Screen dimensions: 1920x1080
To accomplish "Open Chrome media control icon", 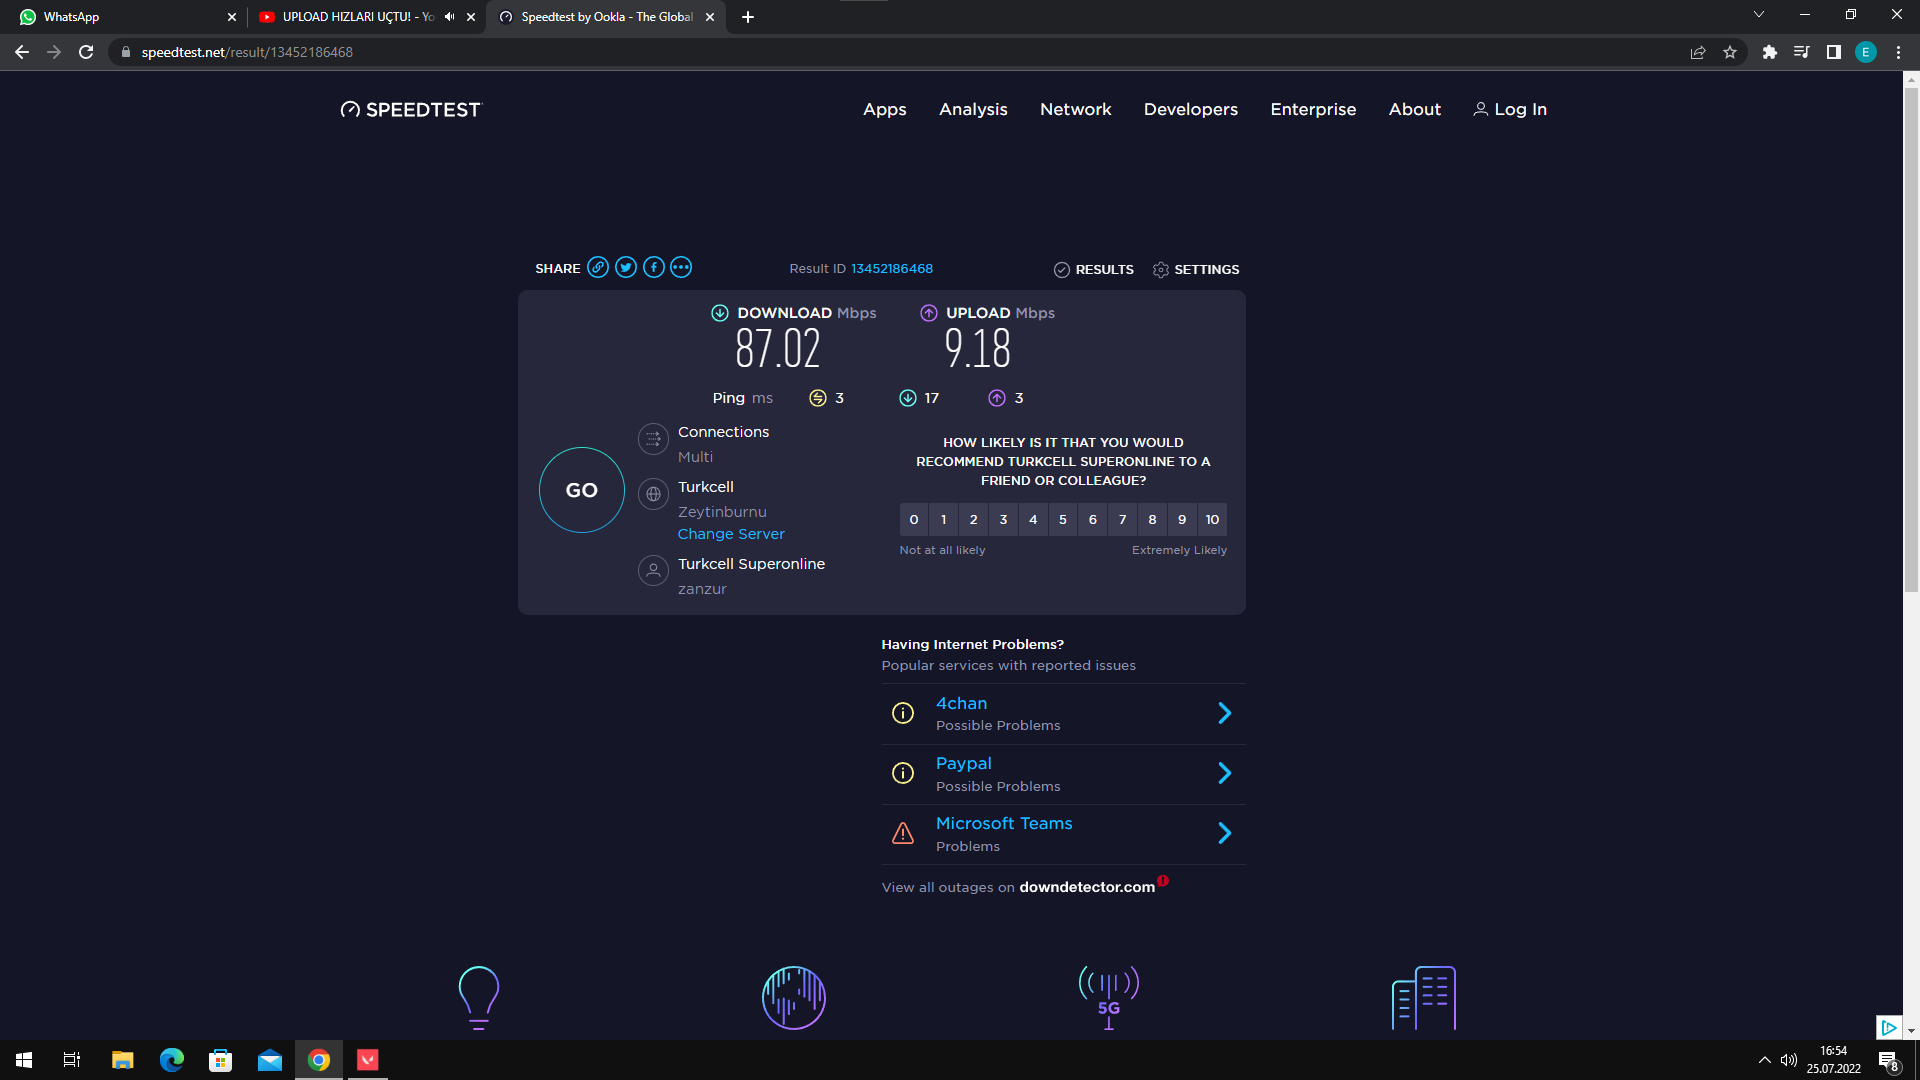I will click(x=1802, y=52).
